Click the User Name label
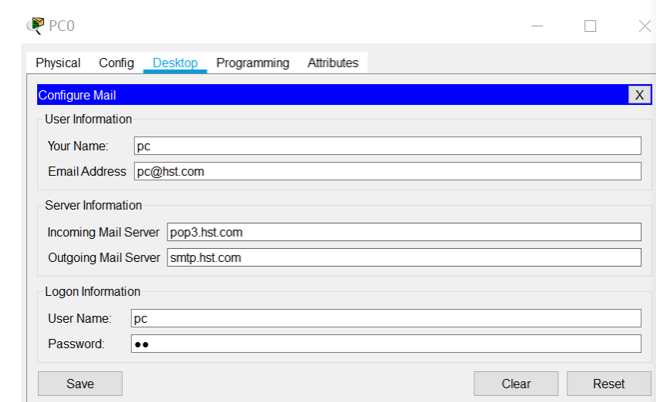The width and height of the screenshot is (656, 402). 79,319
